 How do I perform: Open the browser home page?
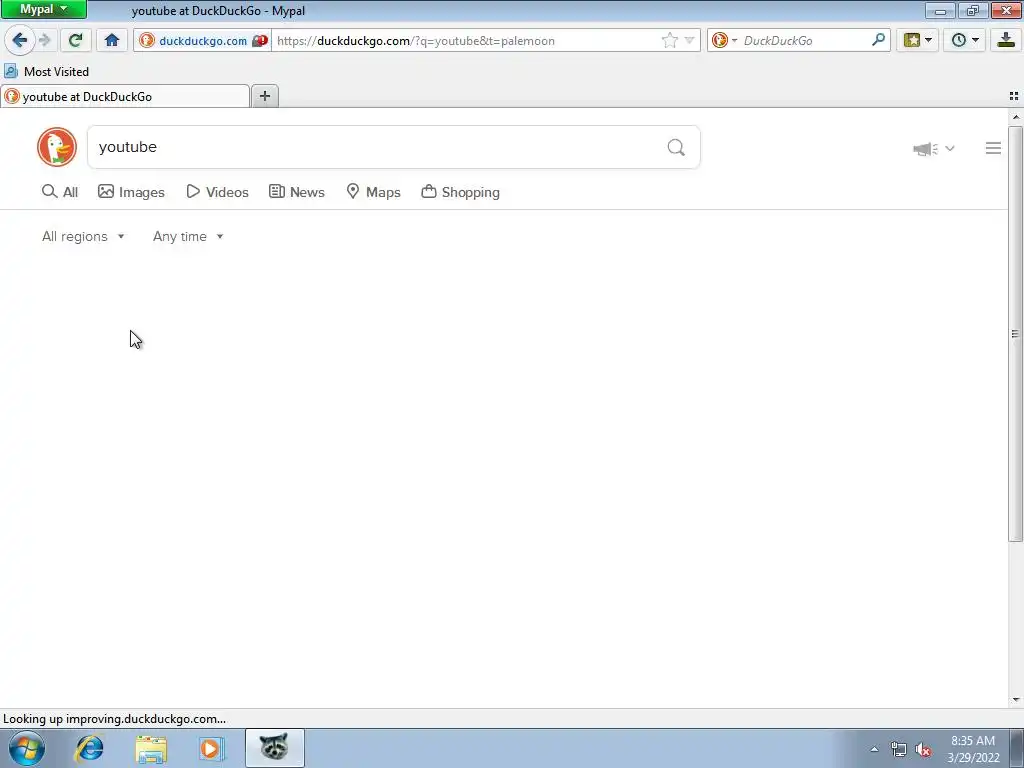[x=112, y=40]
